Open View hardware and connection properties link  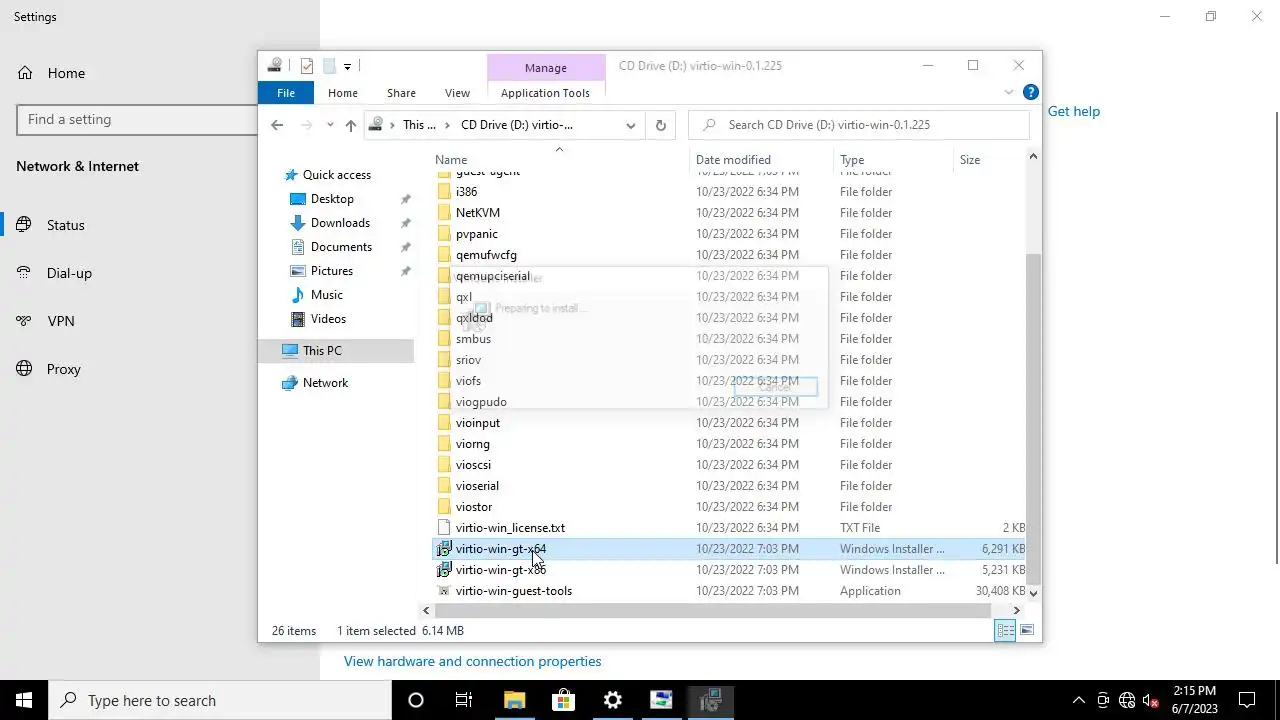472,661
